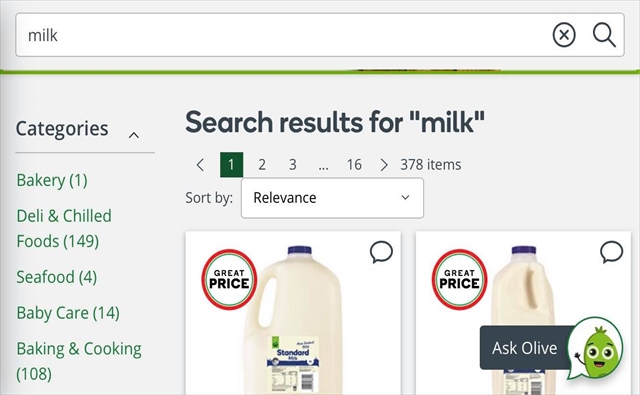Filter by Seafood category
This screenshot has height=395, width=640.
point(56,277)
